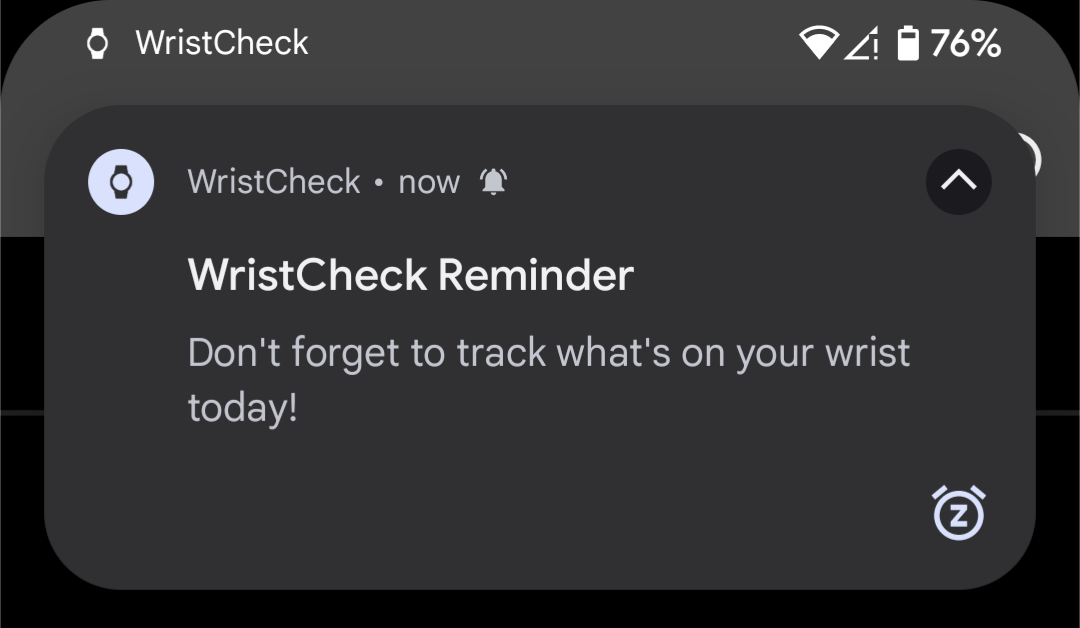Tap the cellular signal icon with exclamation
Image resolution: width=1080 pixels, height=628 pixels.
(862, 43)
